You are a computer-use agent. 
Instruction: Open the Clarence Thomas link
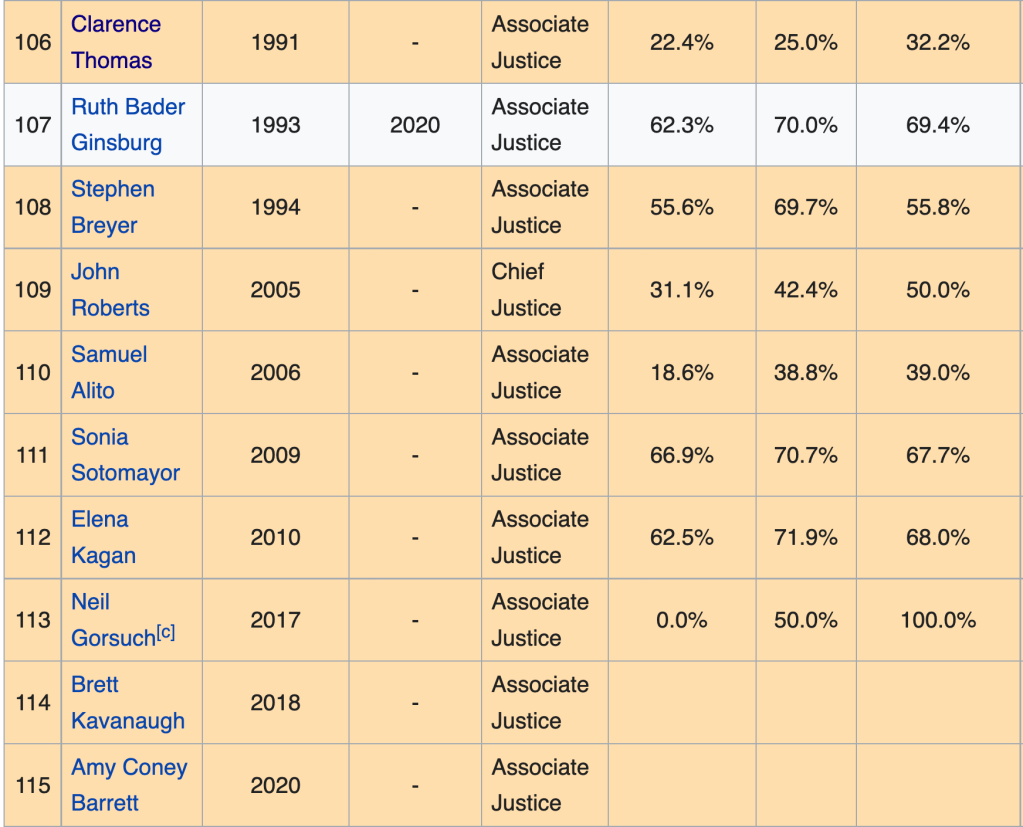115,42
